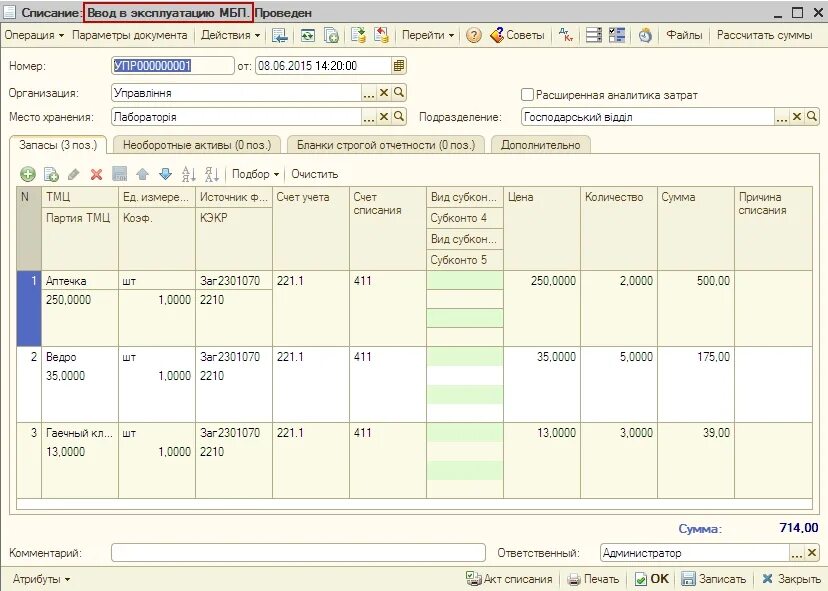Clear the Место хранения field
The width and height of the screenshot is (828, 591).
(x=384, y=117)
